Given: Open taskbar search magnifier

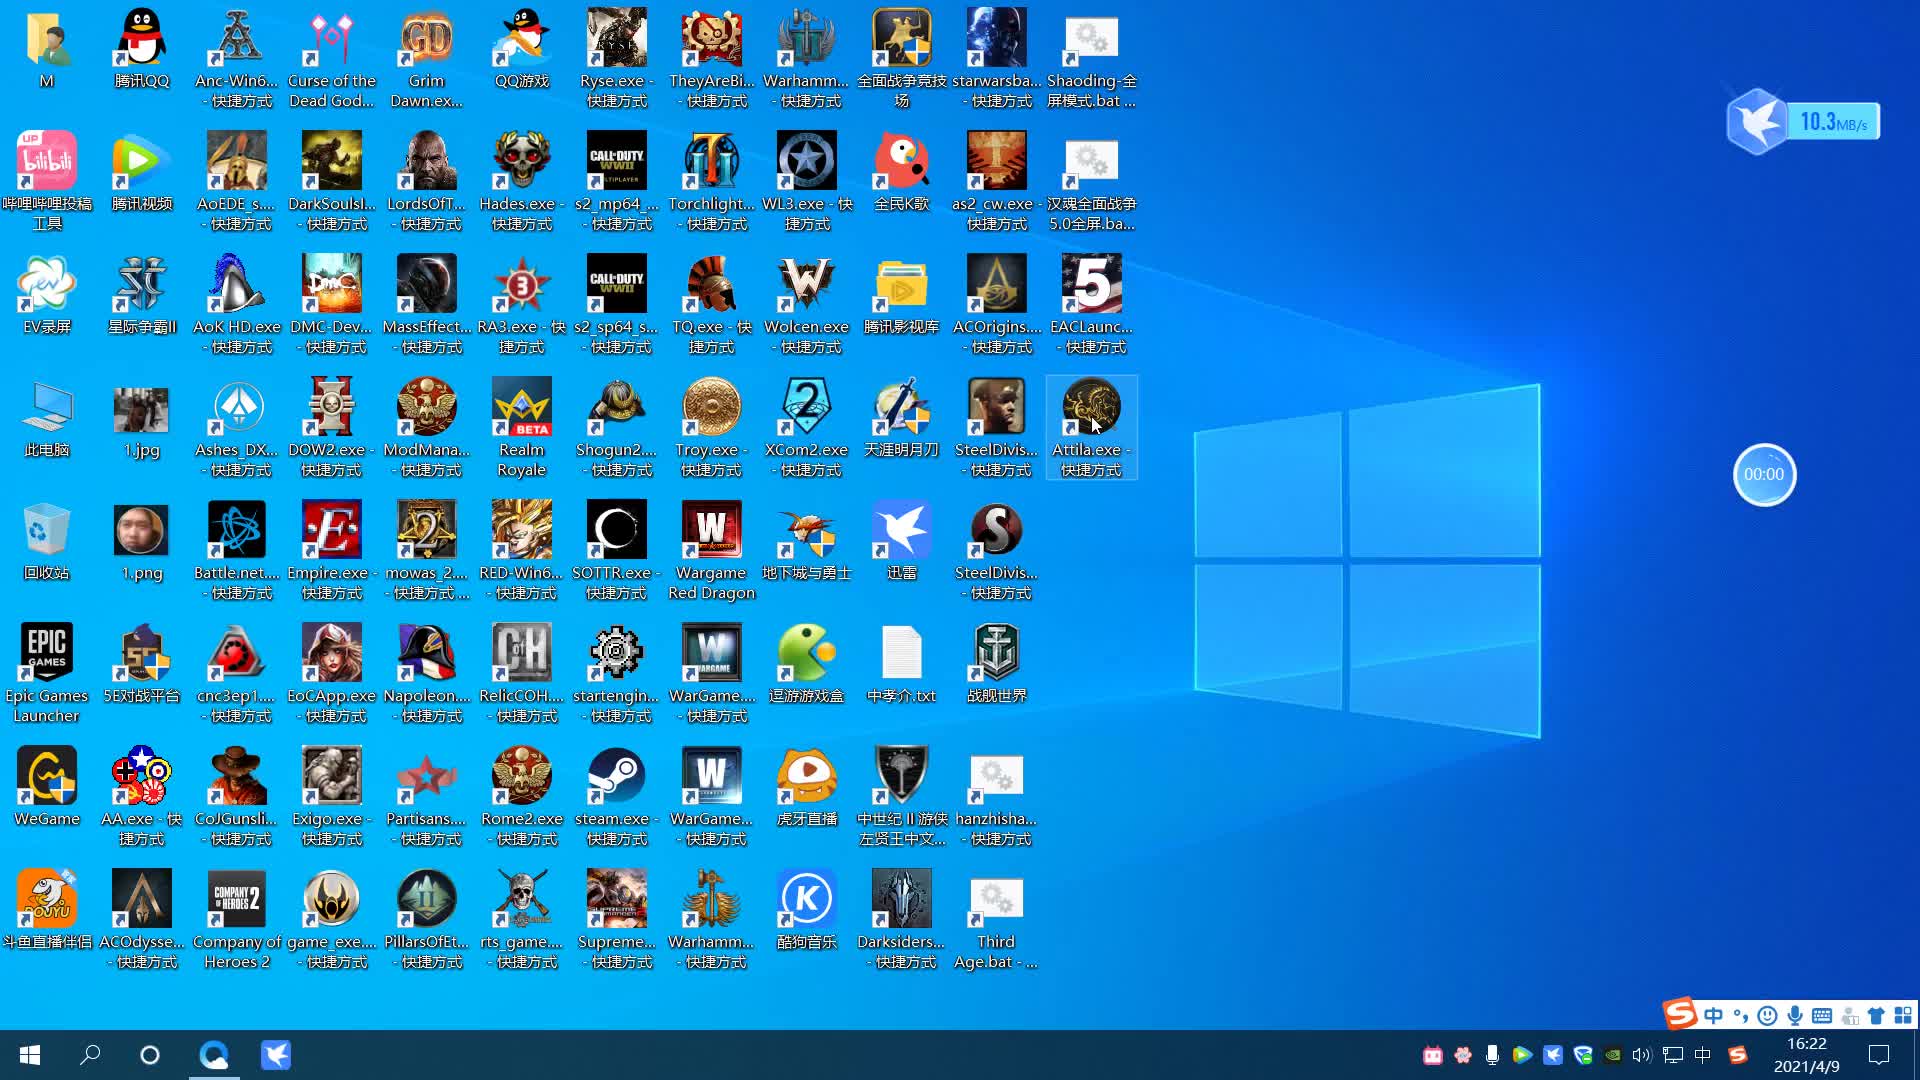Looking at the screenshot, I should [x=90, y=1055].
